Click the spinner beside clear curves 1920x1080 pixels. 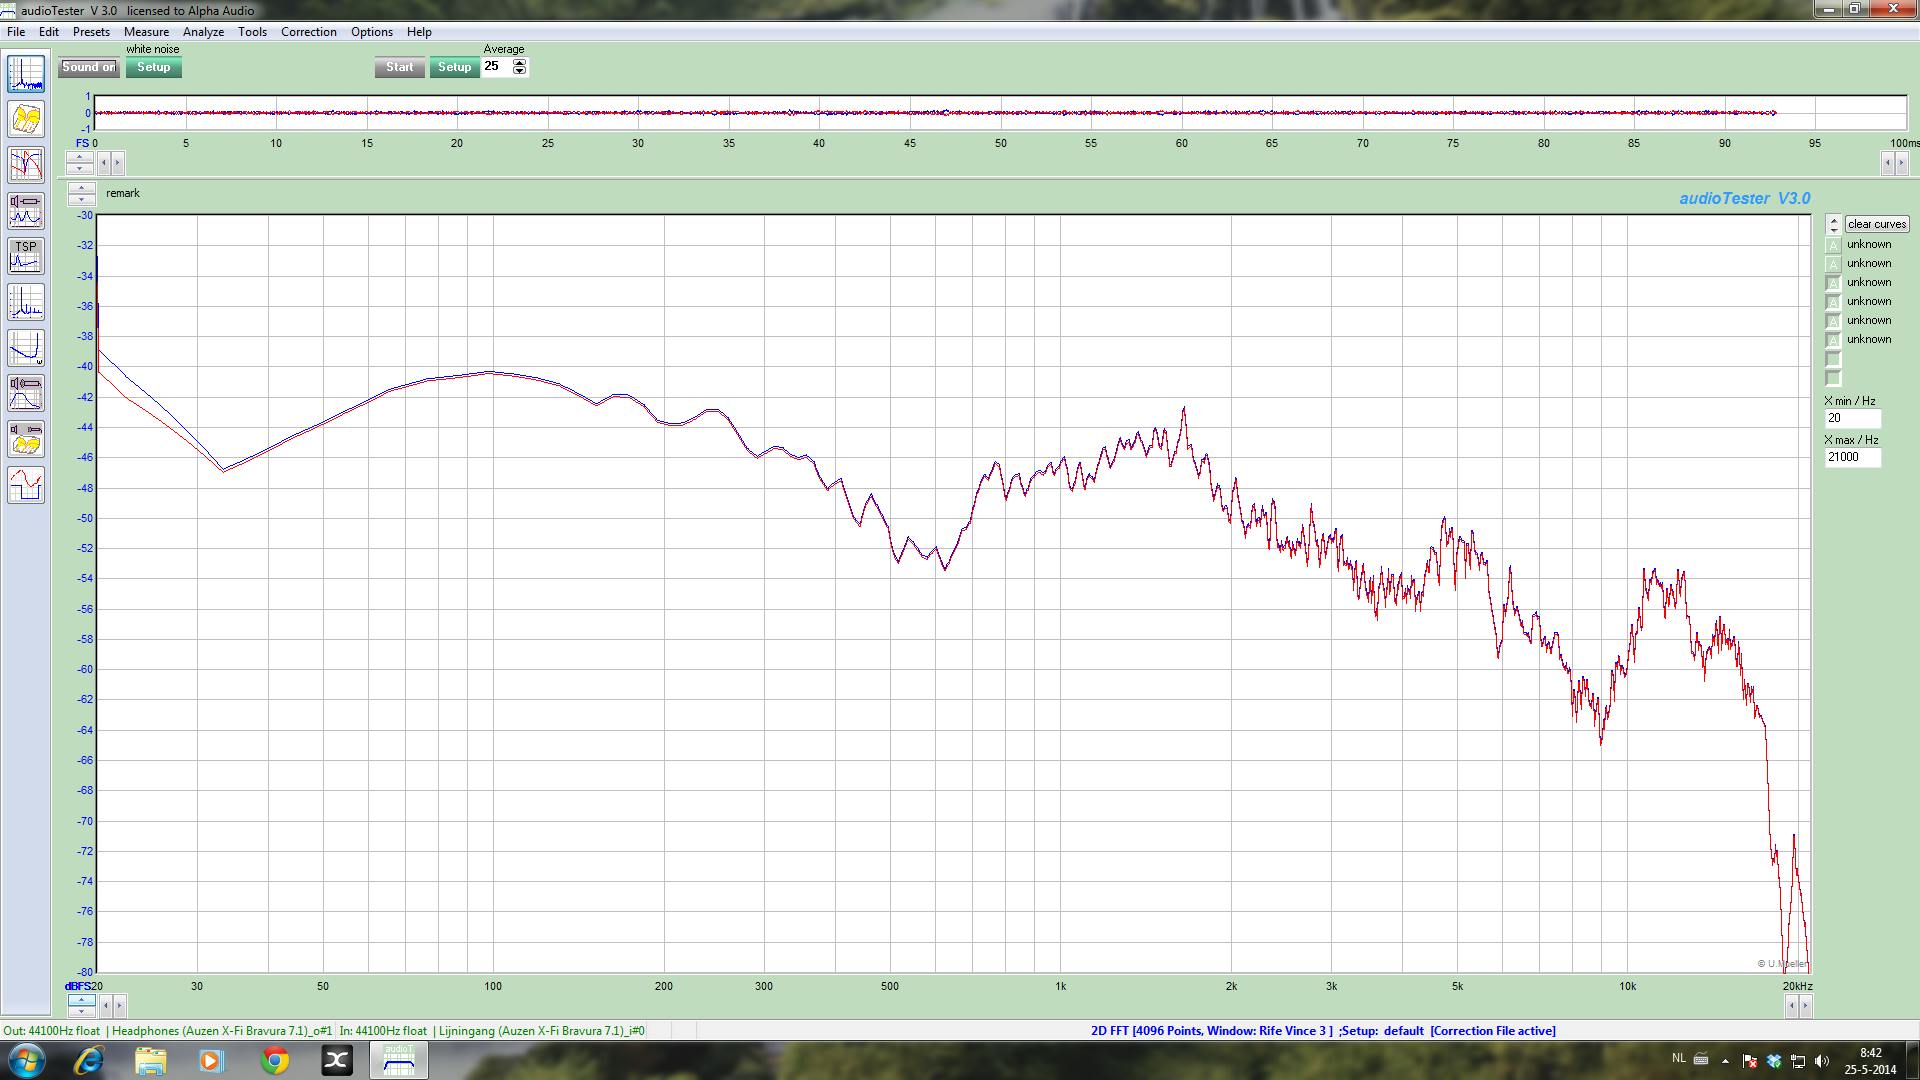(x=1833, y=224)
